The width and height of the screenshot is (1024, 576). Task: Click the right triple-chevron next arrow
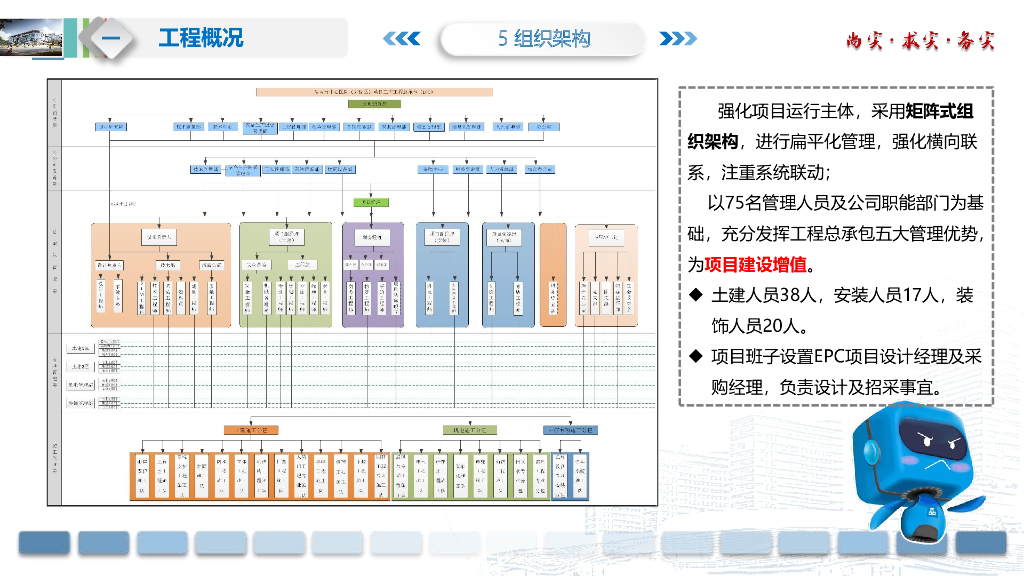click(678, 39)
